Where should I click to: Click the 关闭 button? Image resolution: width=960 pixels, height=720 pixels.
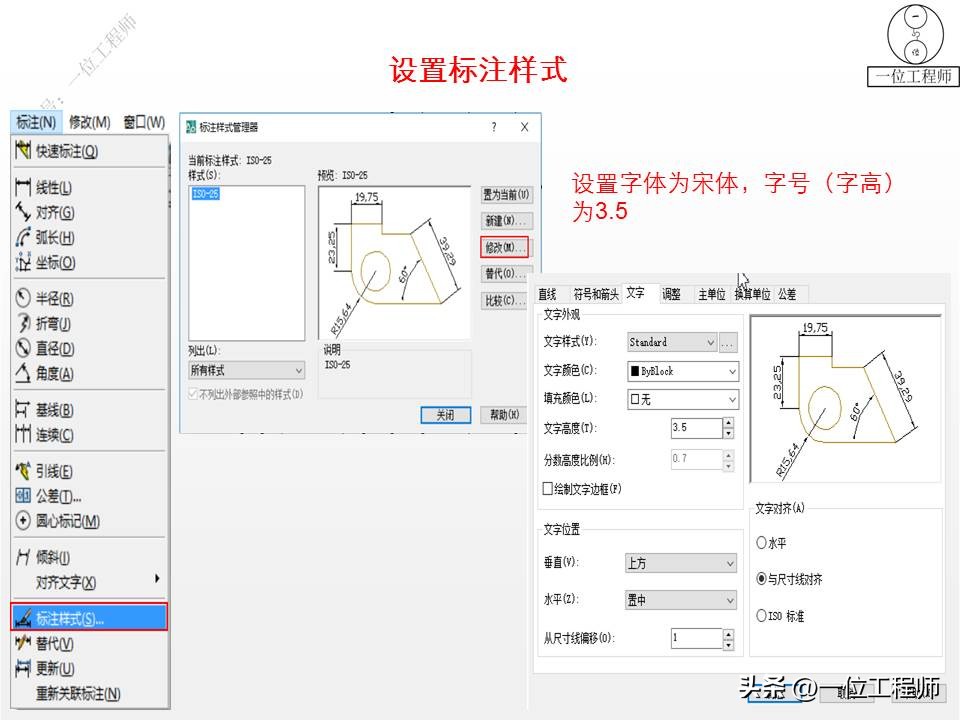pyautogui.click(x=443, y=415)
